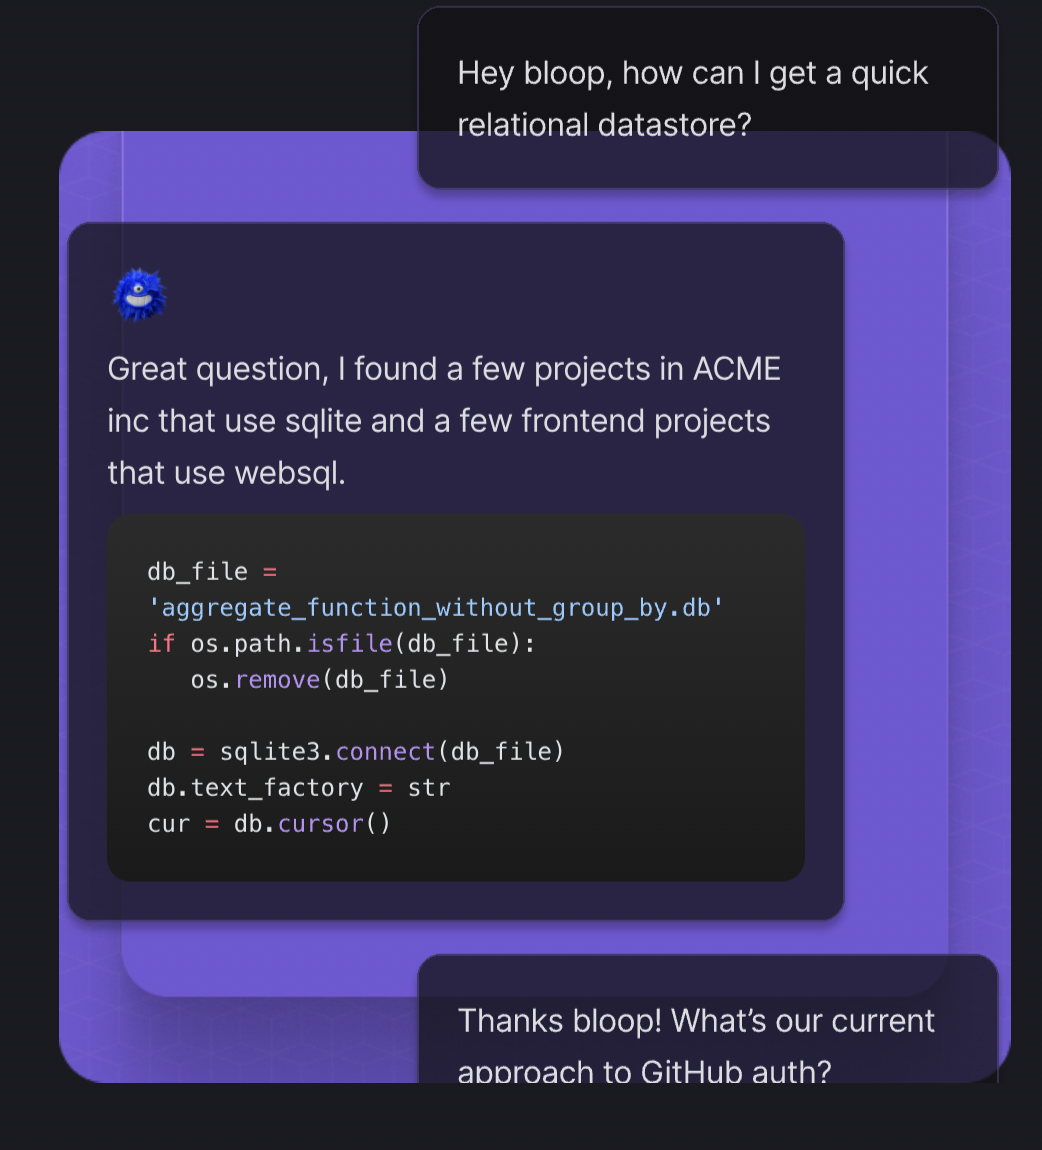Click the "db_file =" code line
The image size is (1042, 1150).
(x=211, y=572)
